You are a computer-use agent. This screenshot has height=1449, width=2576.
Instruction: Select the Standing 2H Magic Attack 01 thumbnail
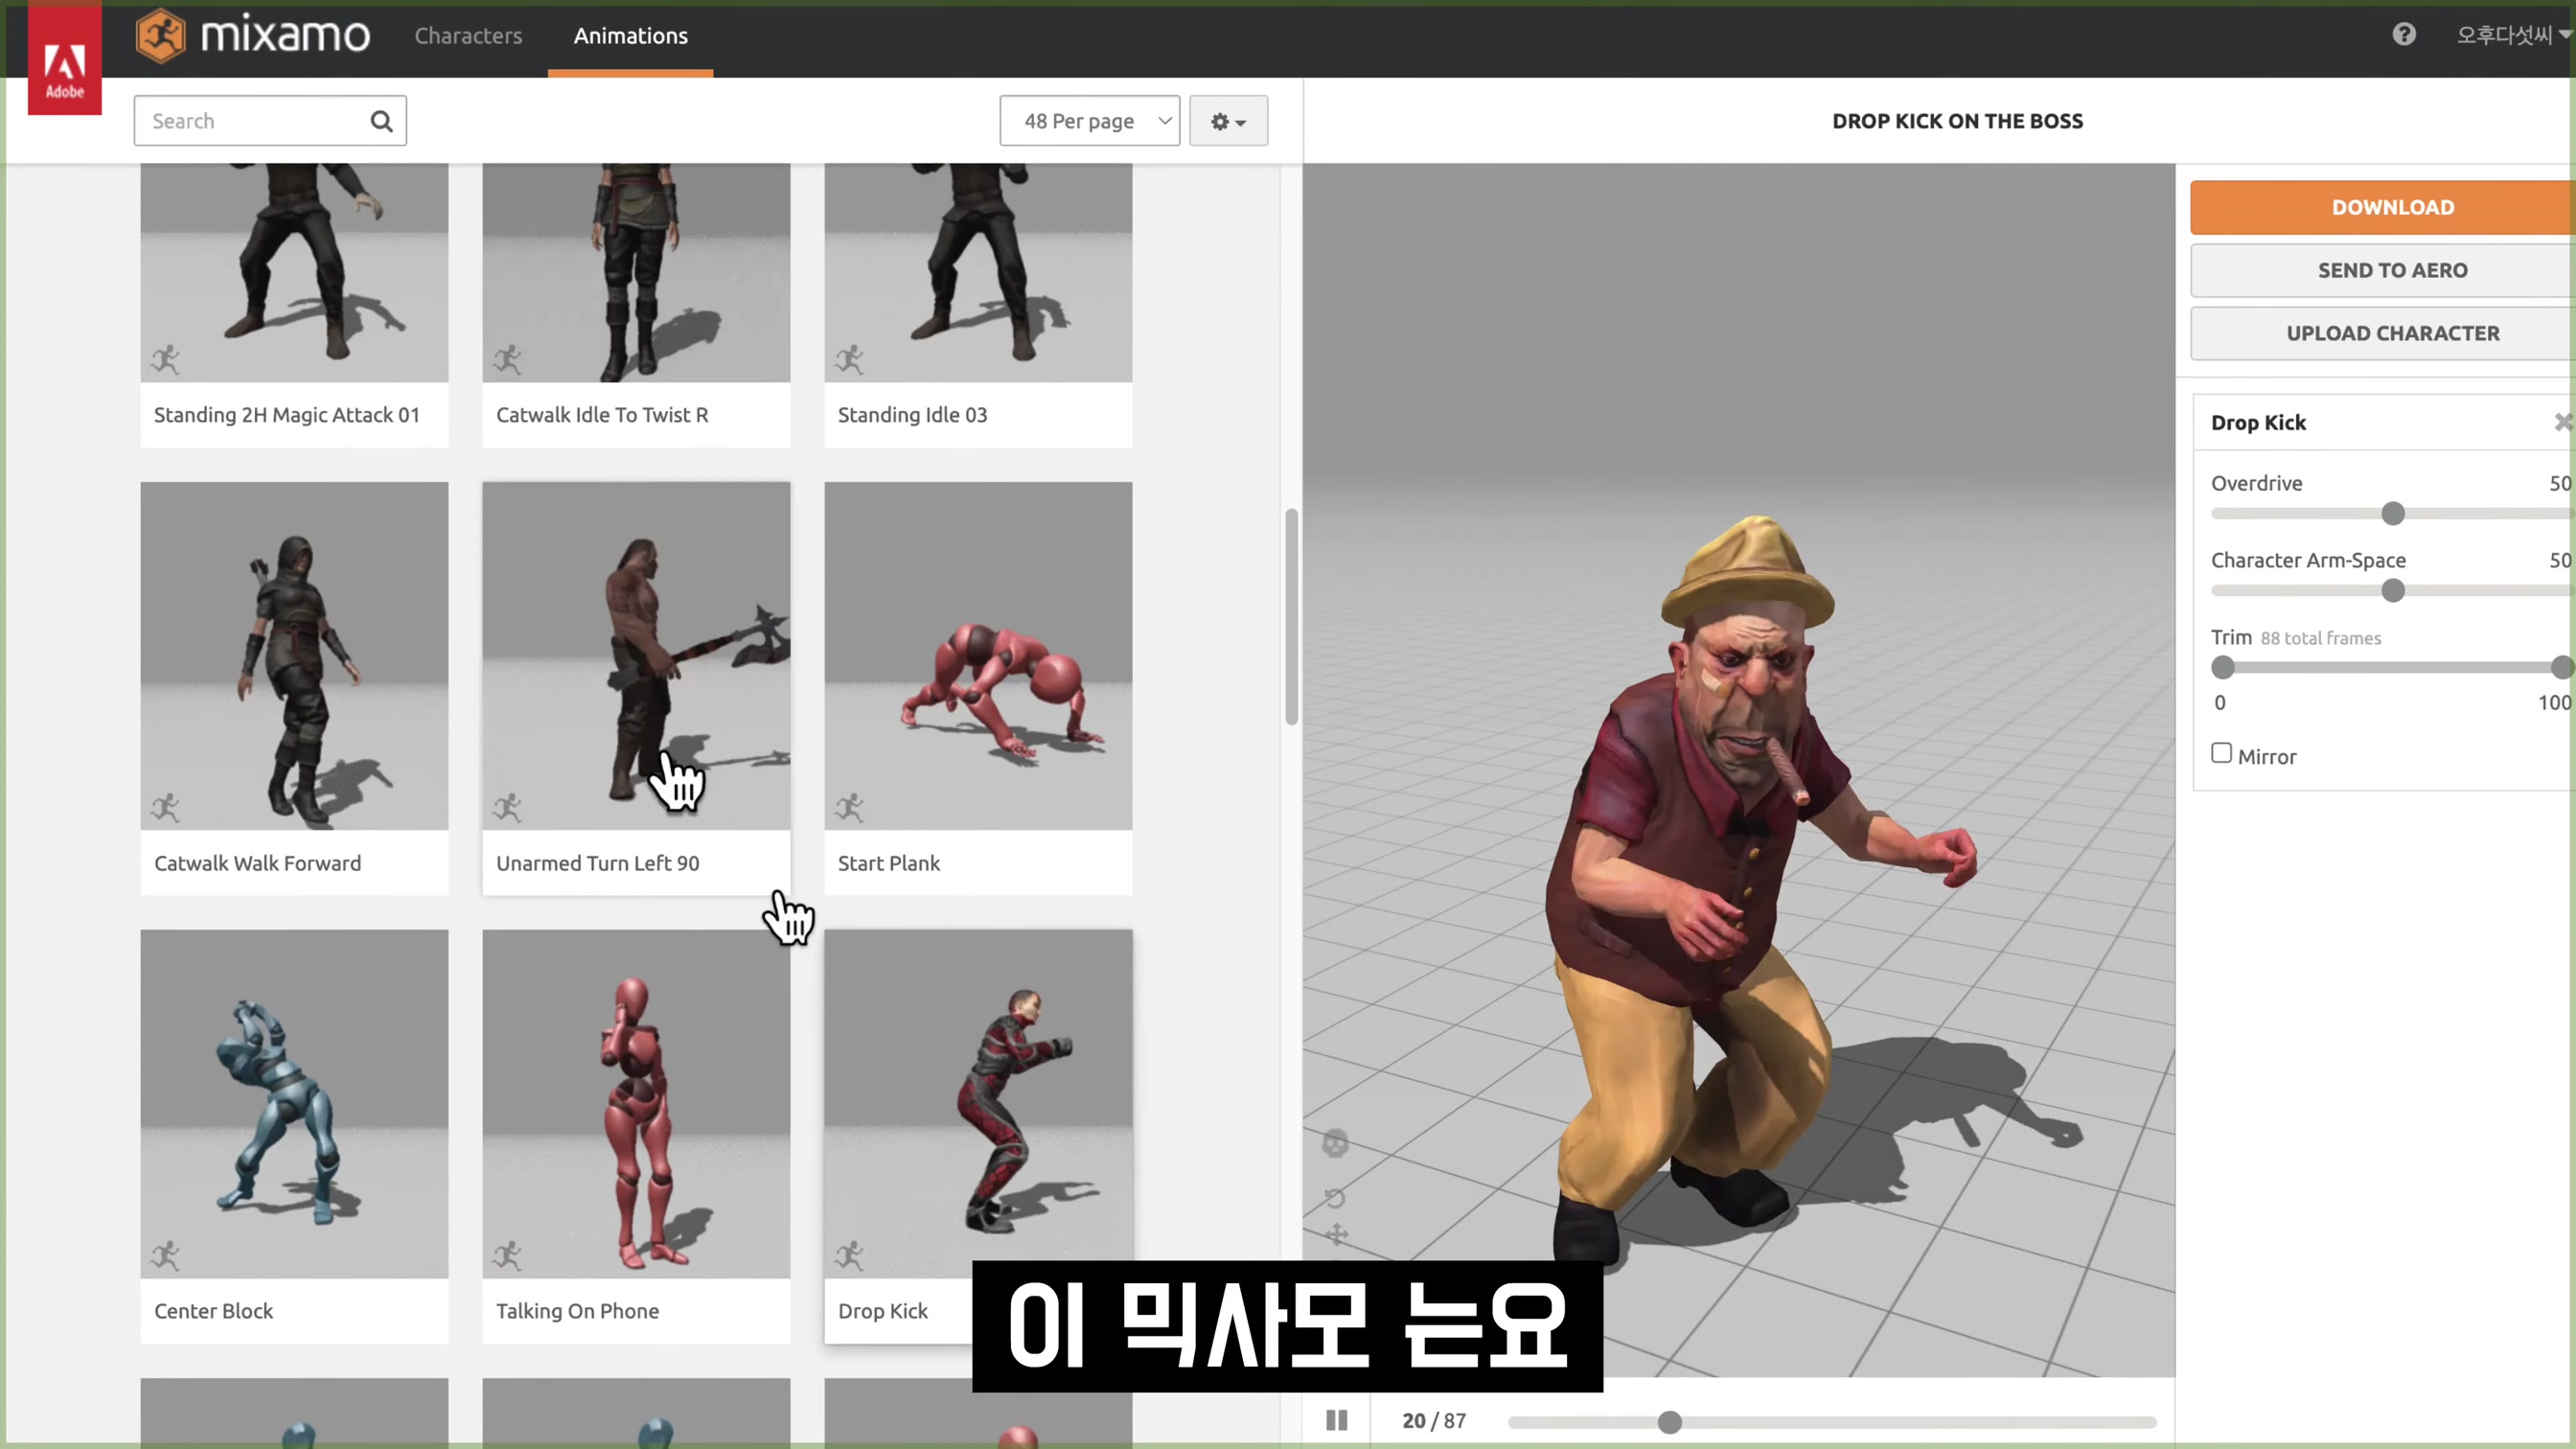pos(294,272)
